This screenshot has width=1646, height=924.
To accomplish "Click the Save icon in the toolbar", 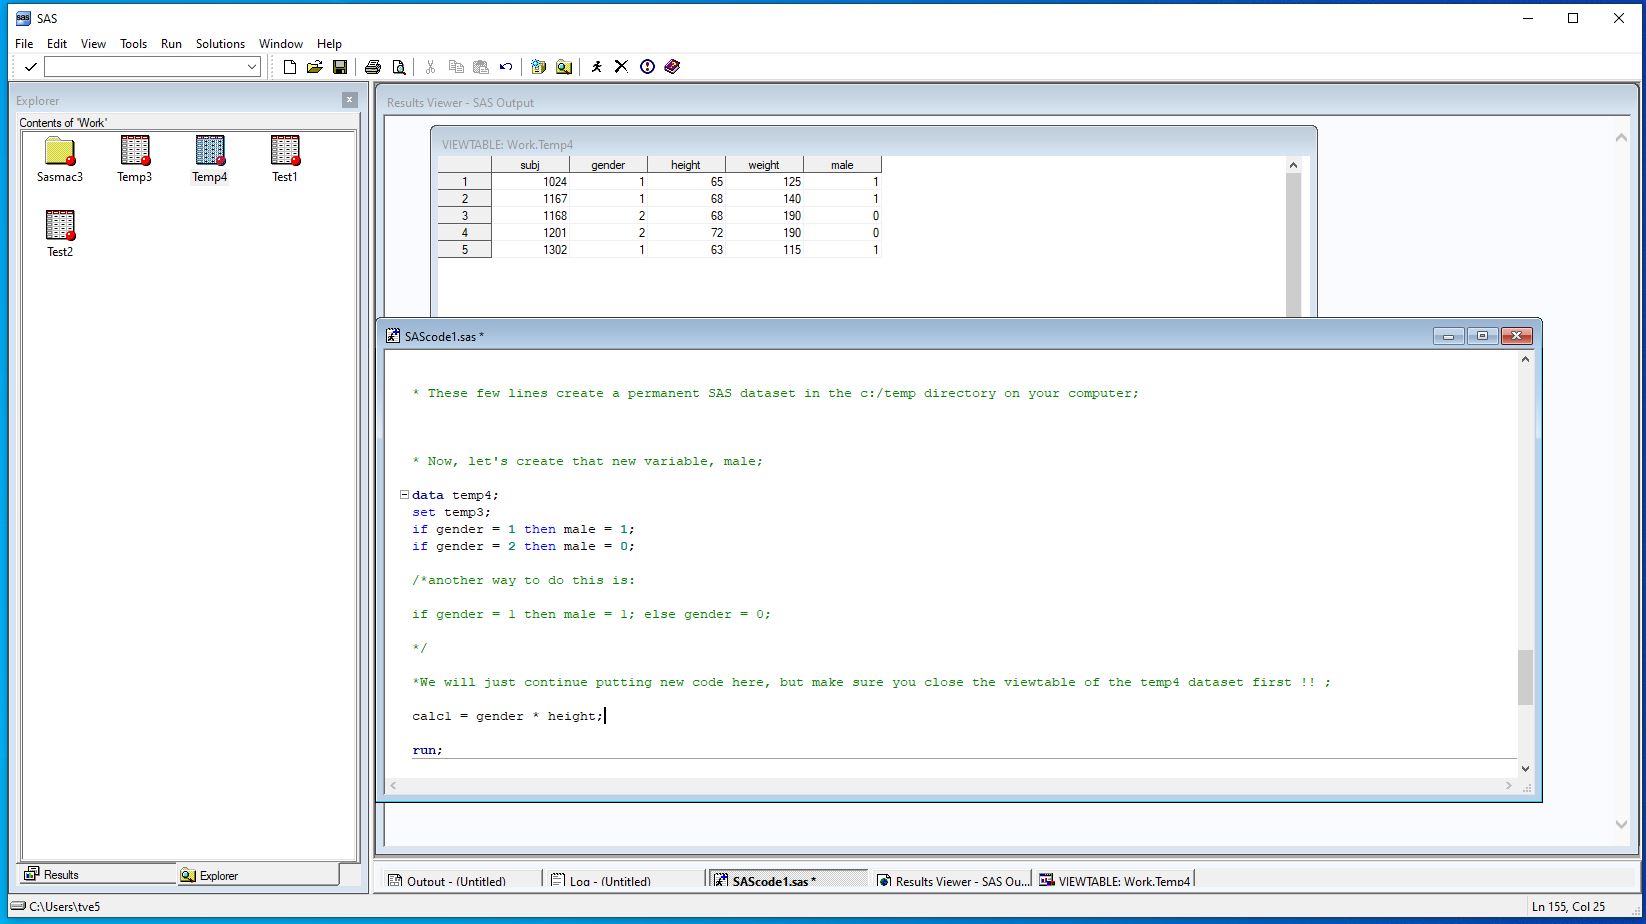I will [x=340, y=67].
